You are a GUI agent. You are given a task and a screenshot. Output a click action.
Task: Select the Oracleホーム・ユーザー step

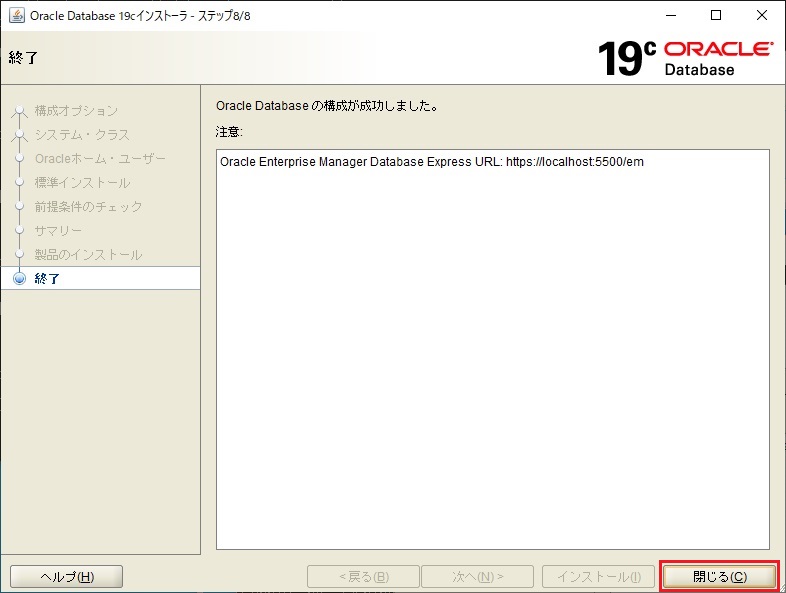point(100,159)
